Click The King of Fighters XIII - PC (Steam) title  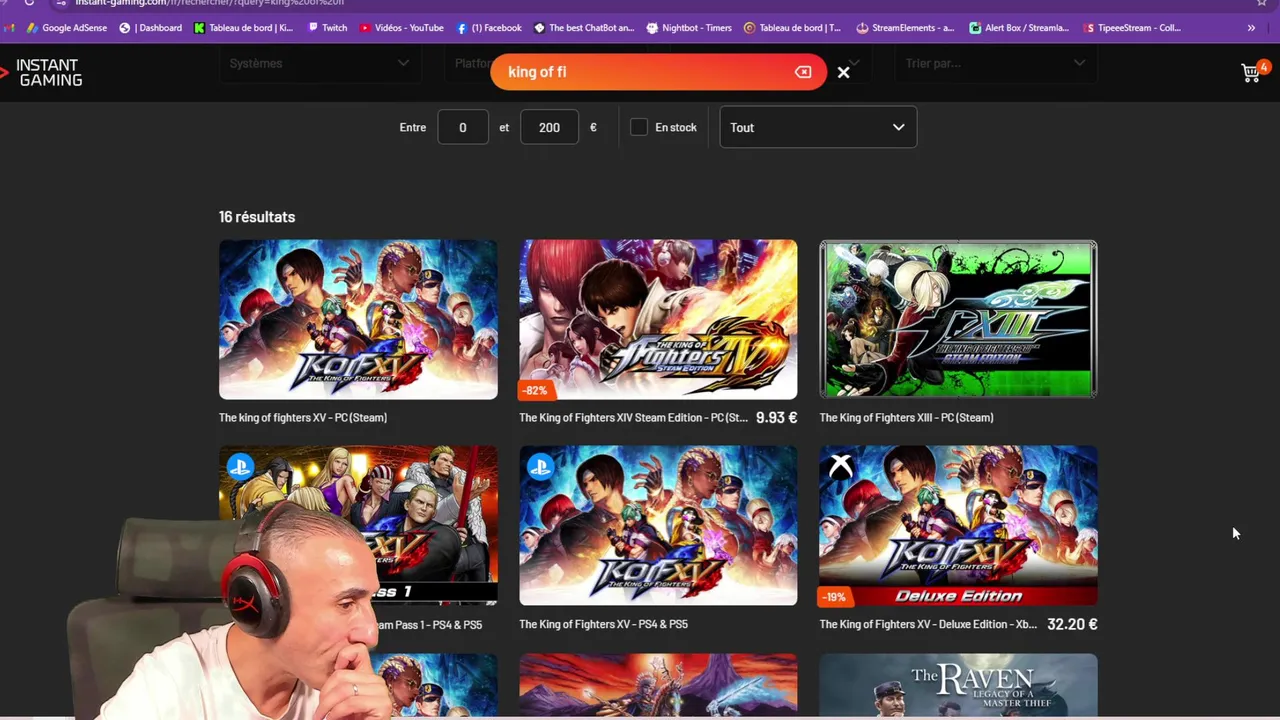pos(906,418)
